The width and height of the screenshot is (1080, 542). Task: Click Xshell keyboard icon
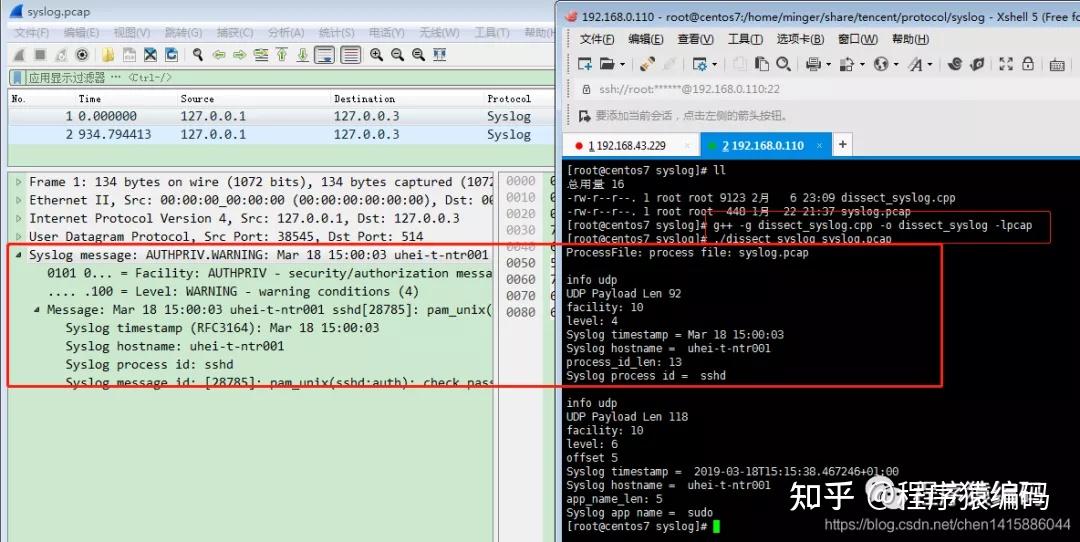tap(1057, 65)
